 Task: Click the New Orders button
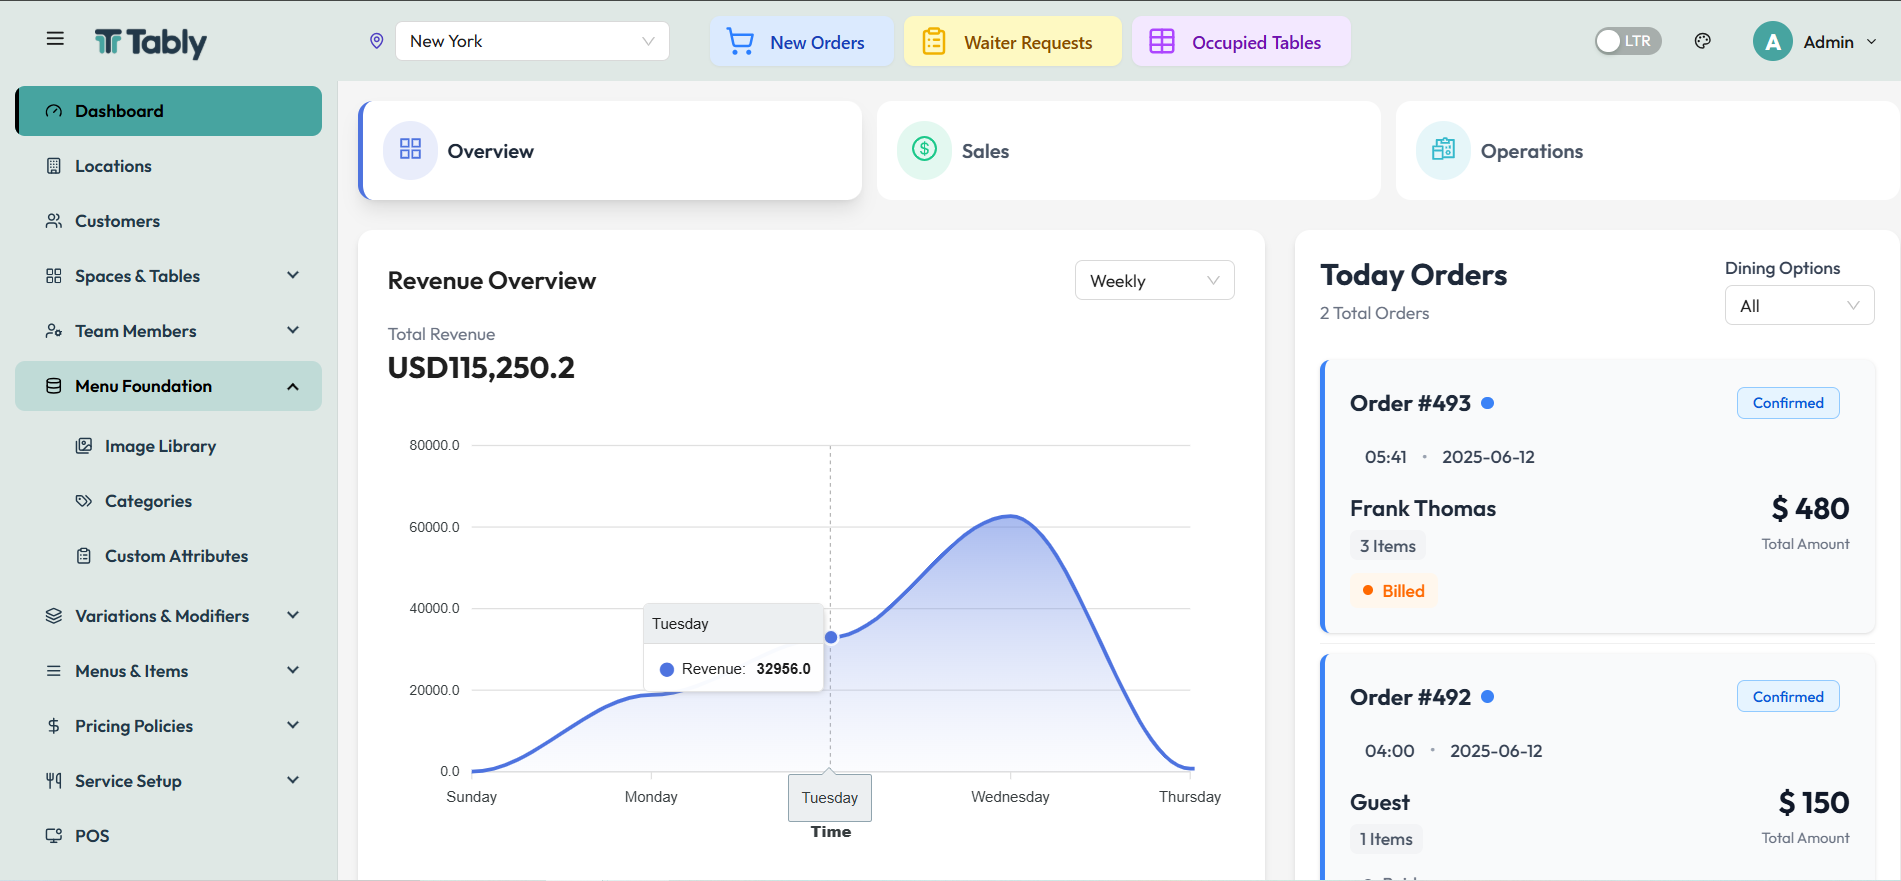pyautogui.click(x=801, y=42)
